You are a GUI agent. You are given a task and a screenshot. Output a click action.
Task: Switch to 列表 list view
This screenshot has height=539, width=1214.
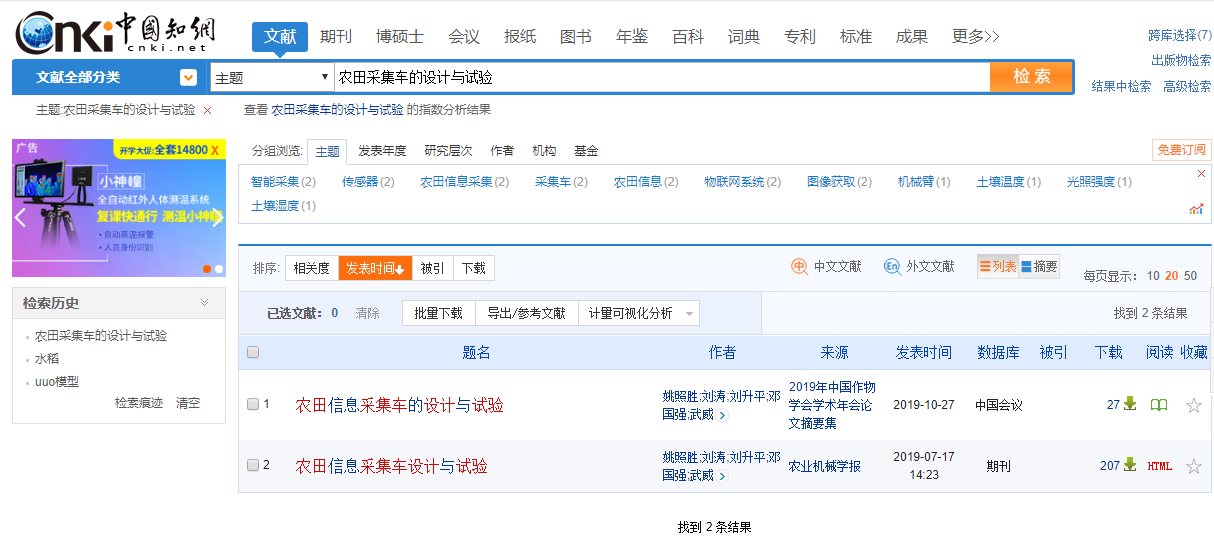point(998,266)
